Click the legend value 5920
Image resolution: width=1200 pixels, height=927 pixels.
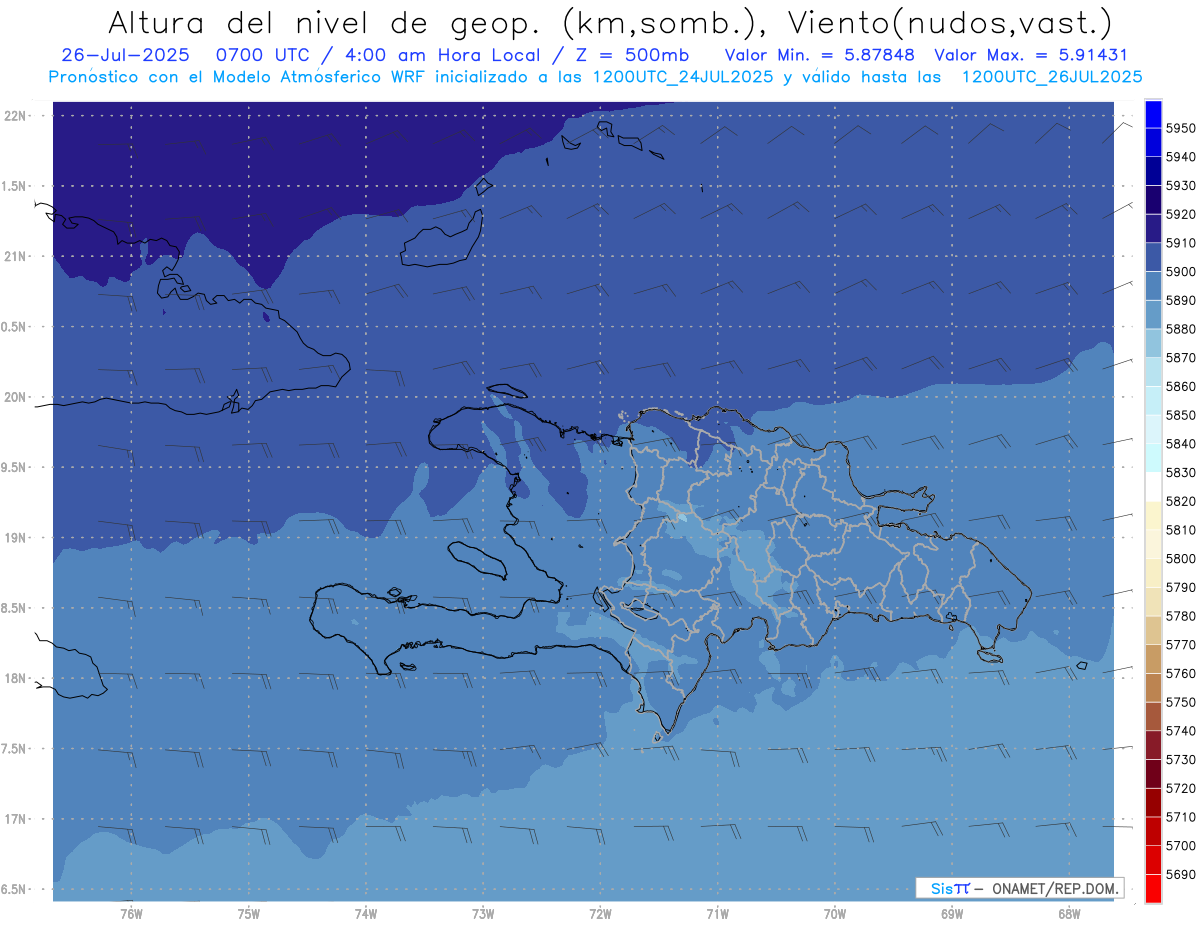(x=1180, y=214)
